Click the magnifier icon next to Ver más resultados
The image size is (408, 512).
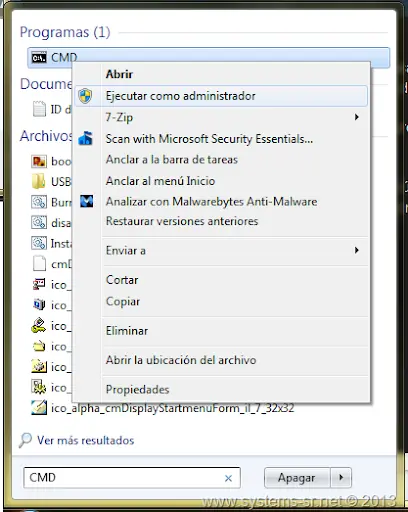25,440
